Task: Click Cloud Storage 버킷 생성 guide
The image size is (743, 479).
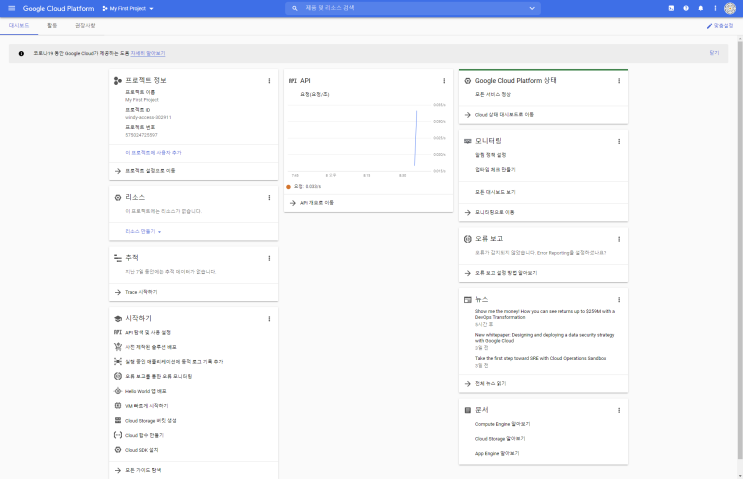Action: 151,421
